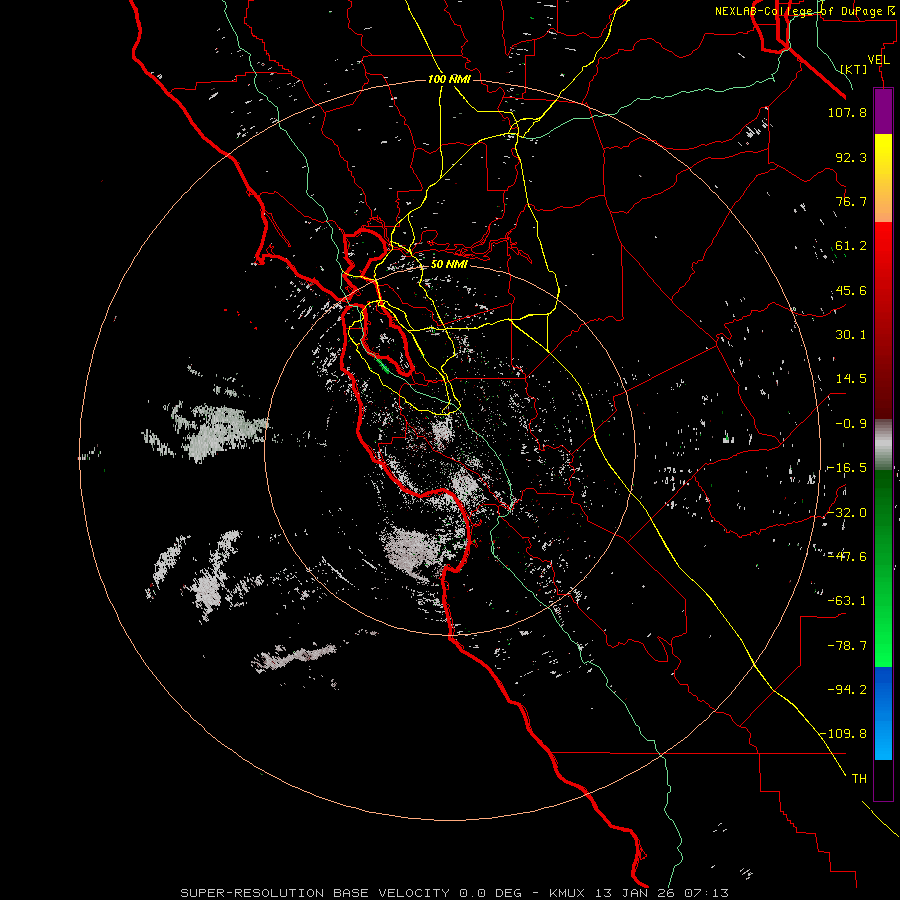The height and width of the screenshot is (900, 900).
Task: Pick the purple segment of the color bar
Action: (883, 112)
